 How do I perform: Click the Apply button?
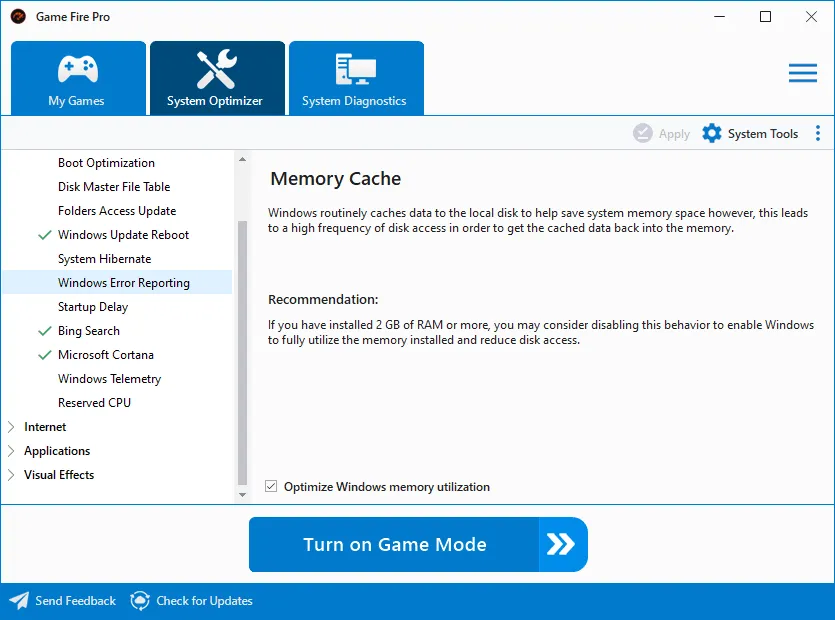(662, 134)
